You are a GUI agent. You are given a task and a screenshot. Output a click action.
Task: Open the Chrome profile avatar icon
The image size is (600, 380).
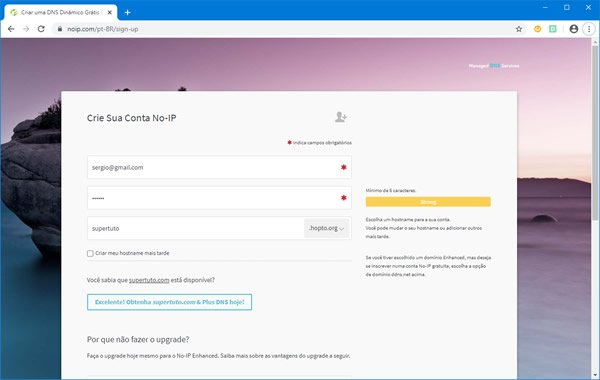pyautogui.click(x=574, y=29)
